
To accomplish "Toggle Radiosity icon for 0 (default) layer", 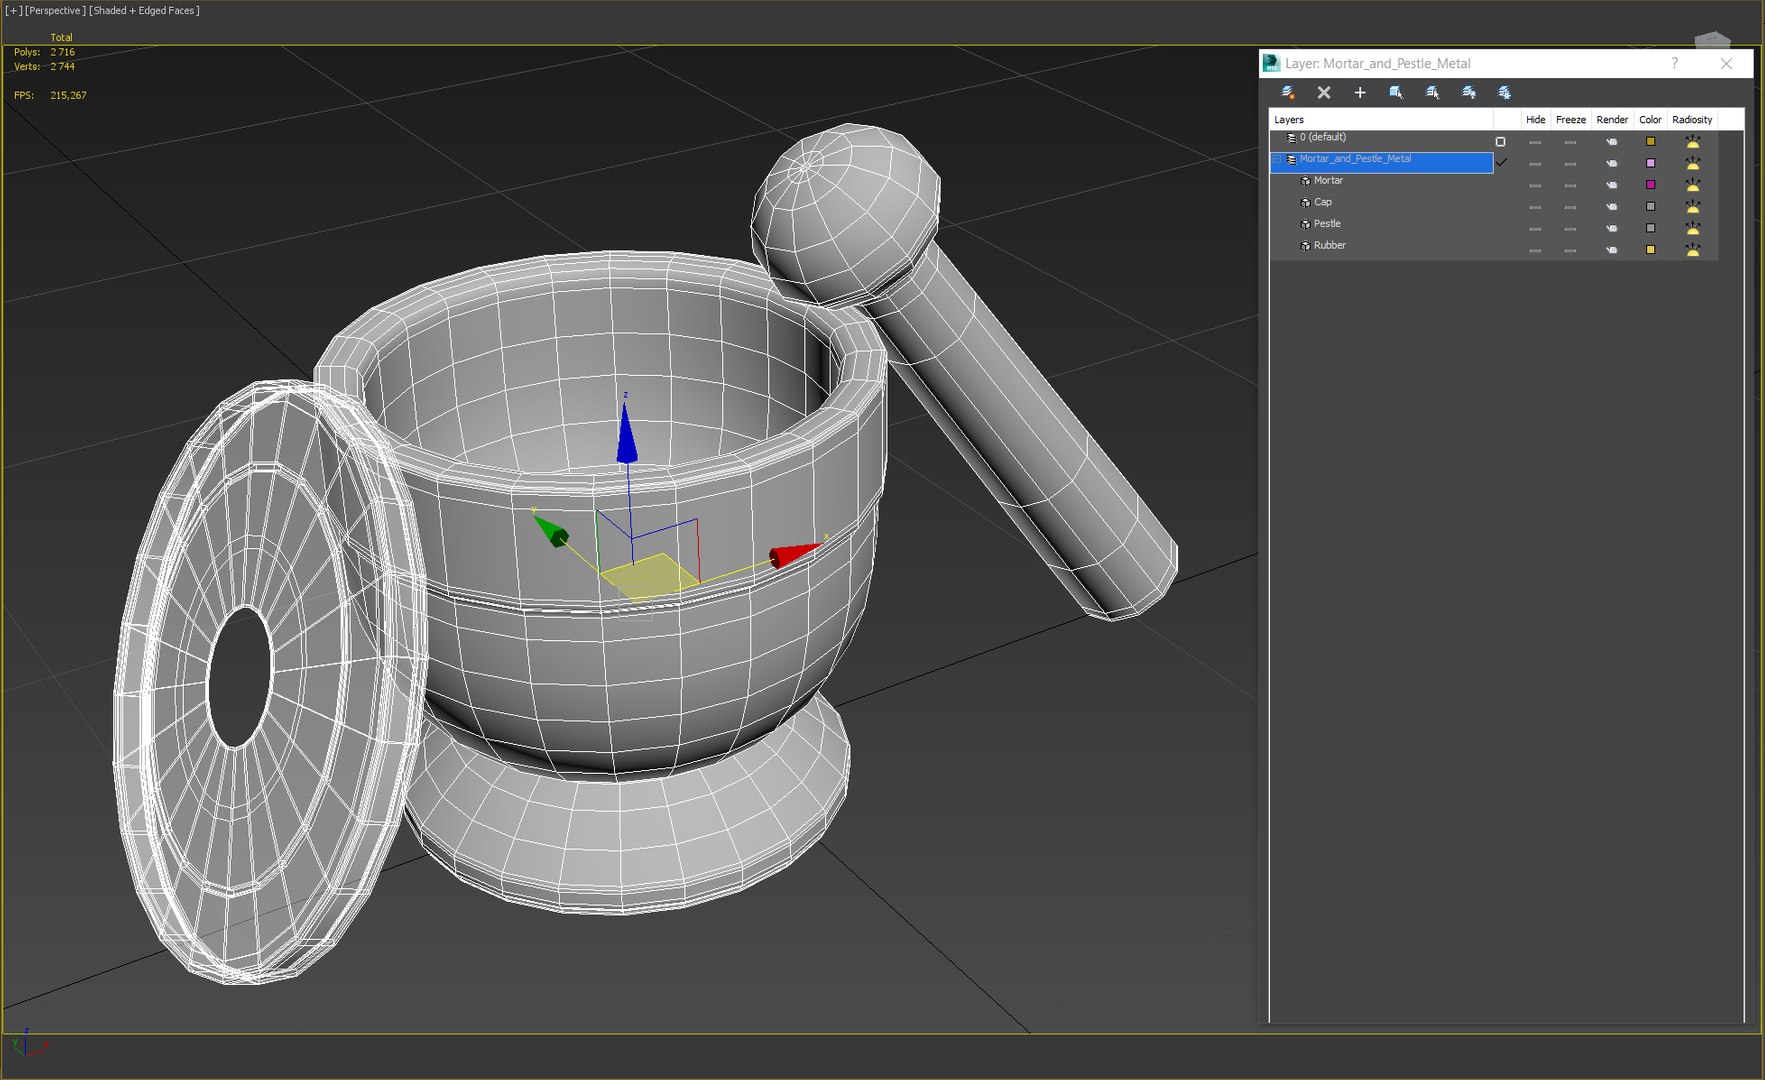I will click(1692, 141).
